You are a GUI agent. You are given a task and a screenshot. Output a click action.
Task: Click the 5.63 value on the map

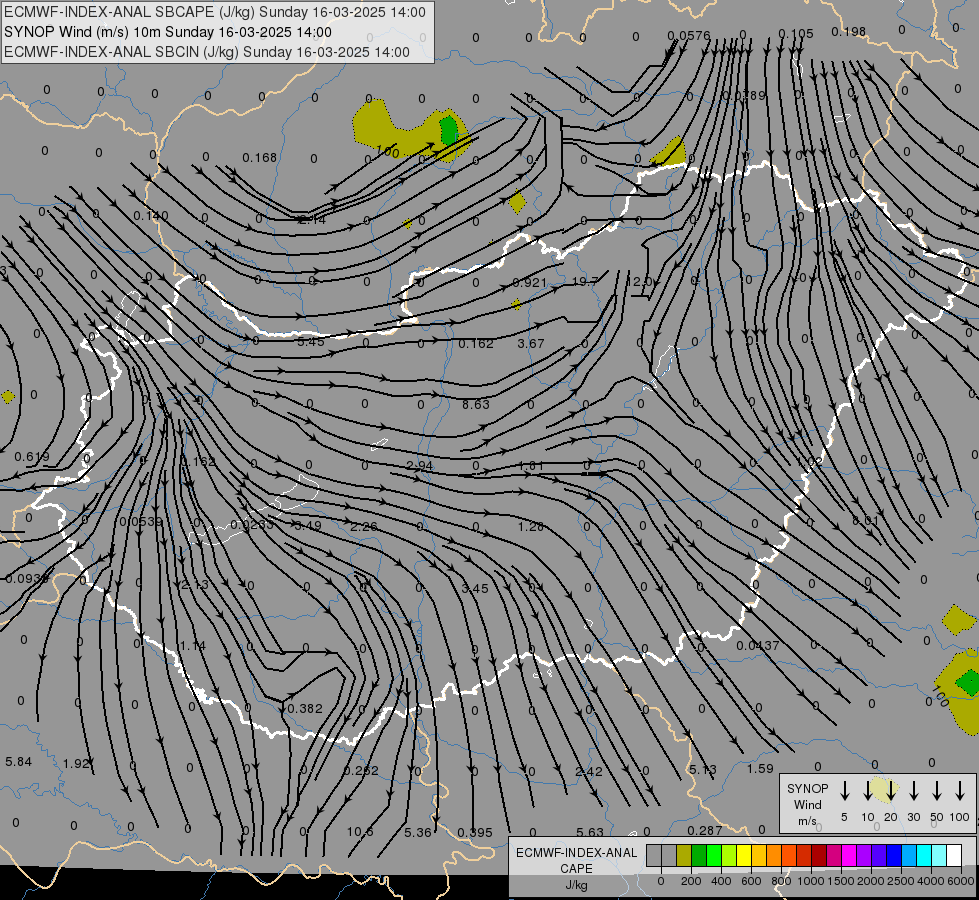click(589, 832)
